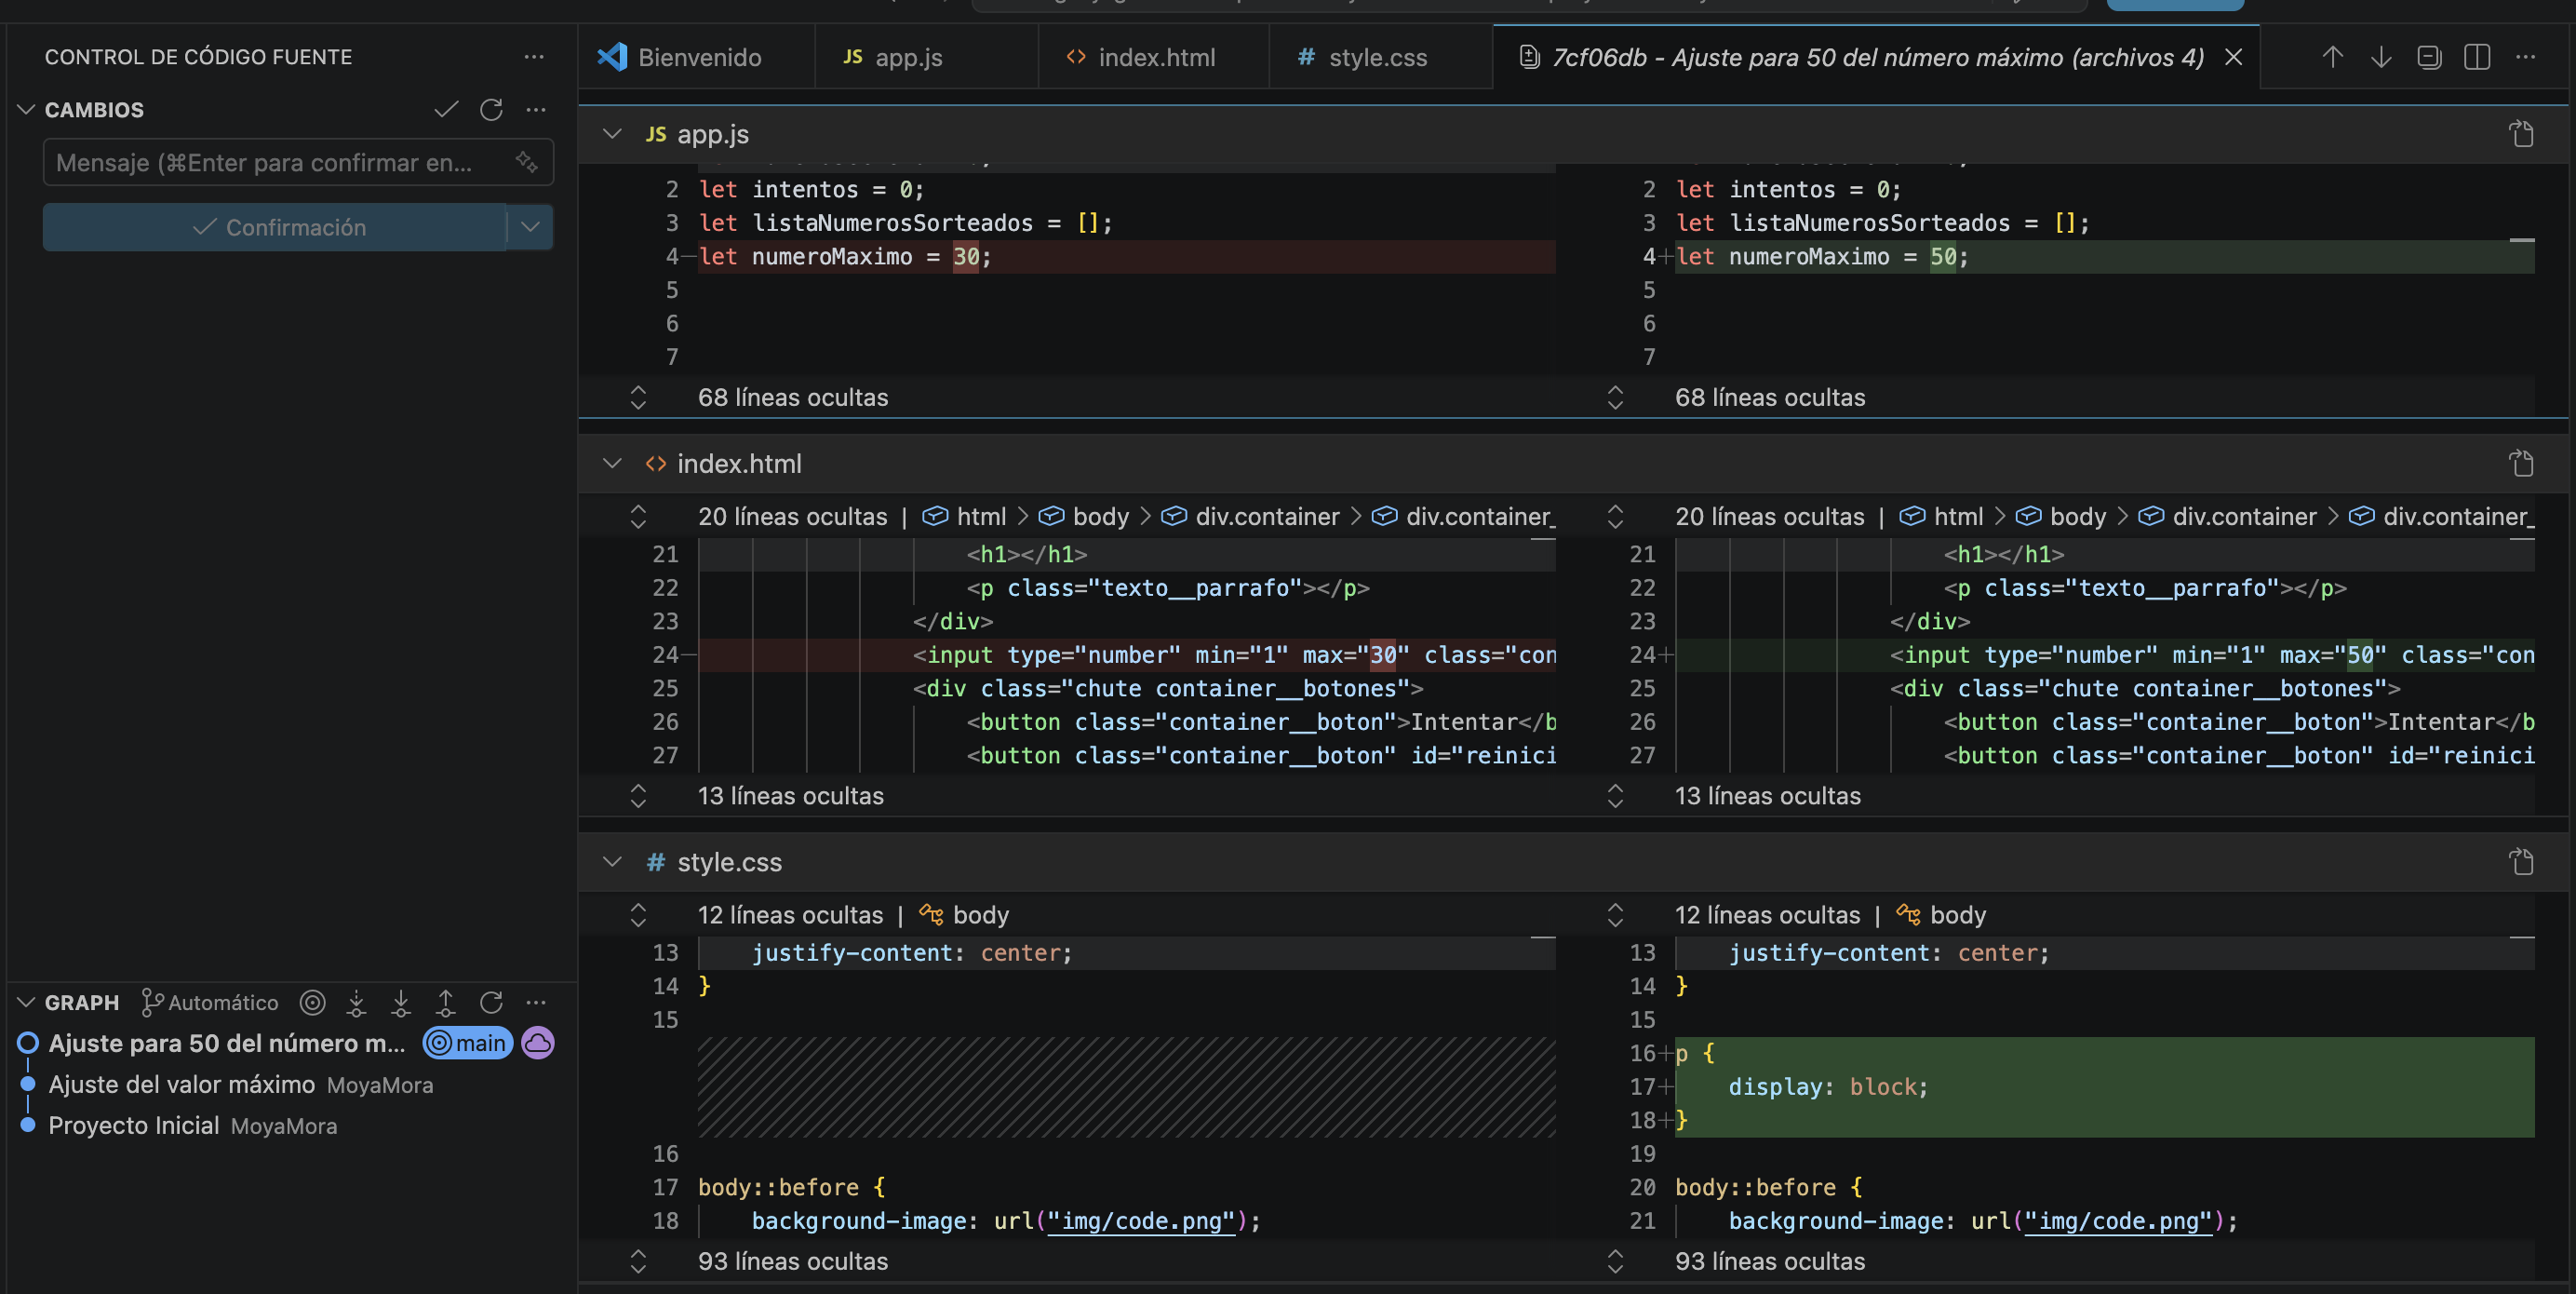The width and height of the screenshot is (2576, 1294).
Task: Click the added line 'let numeroMaximo = 50;'
Action: 2104,256
